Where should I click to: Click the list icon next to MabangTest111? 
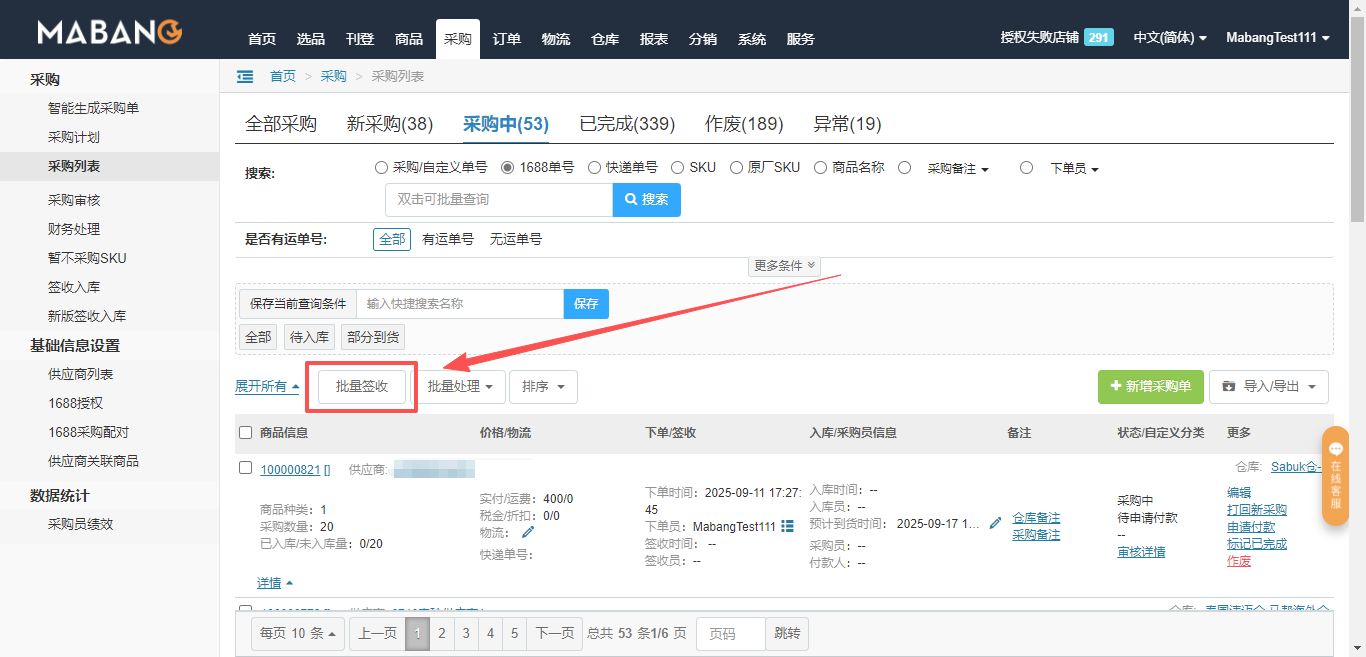787,526
